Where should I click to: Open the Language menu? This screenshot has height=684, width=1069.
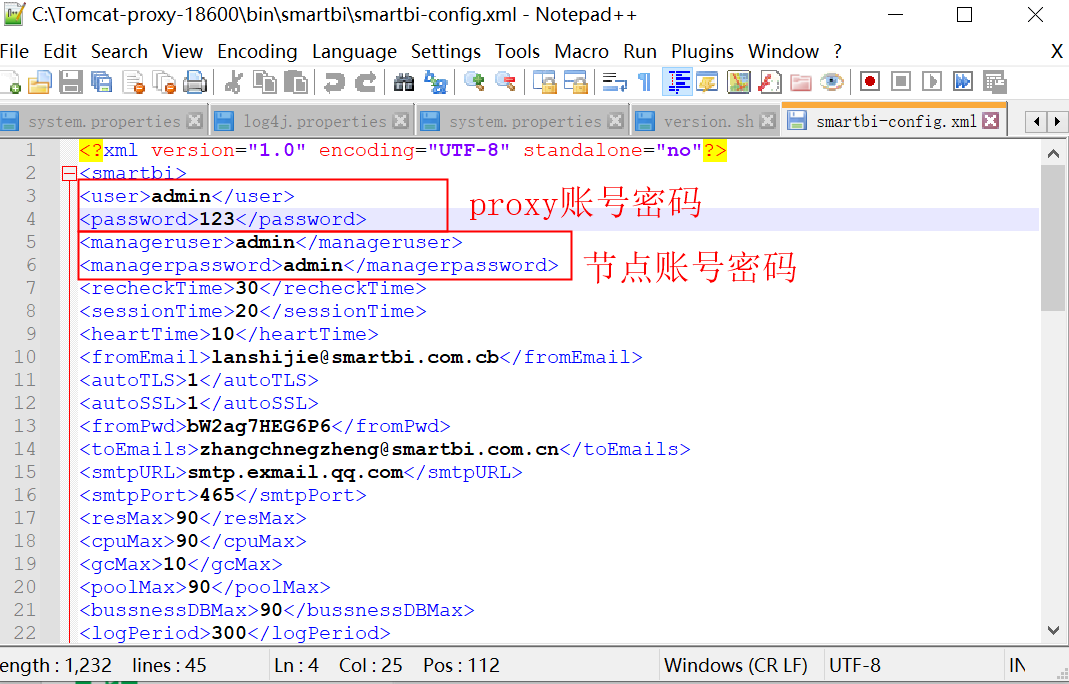tap(355, 52)
